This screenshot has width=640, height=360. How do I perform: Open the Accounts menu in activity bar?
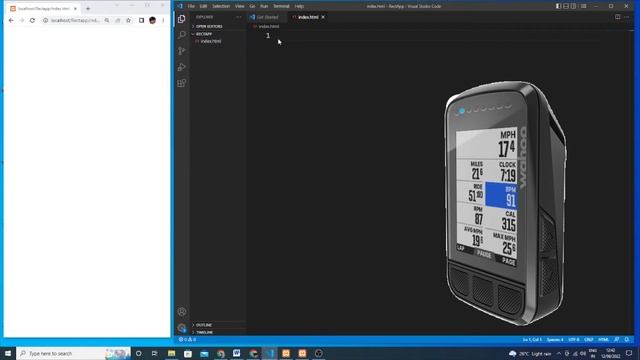[182, 312]
